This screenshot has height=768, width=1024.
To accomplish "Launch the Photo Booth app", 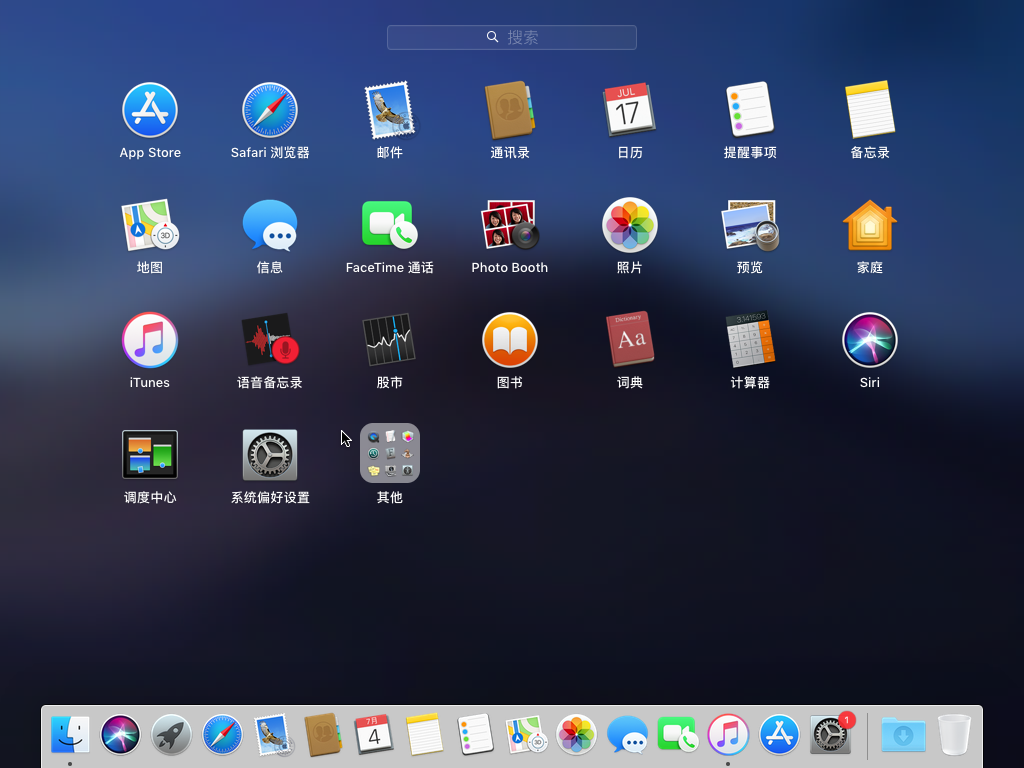I will (x=509, y=225).
